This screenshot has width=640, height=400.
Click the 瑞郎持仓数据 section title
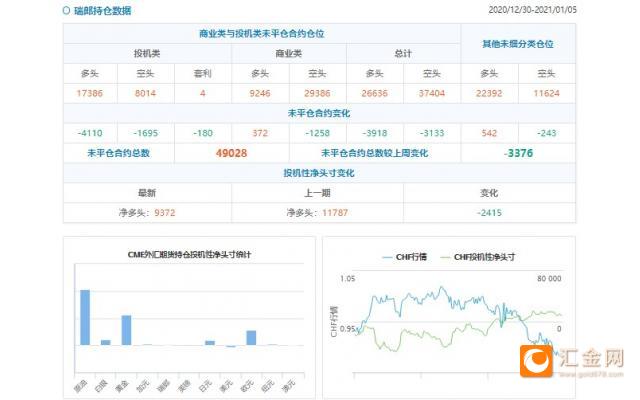pyautogui.click(x=102, y=11)
